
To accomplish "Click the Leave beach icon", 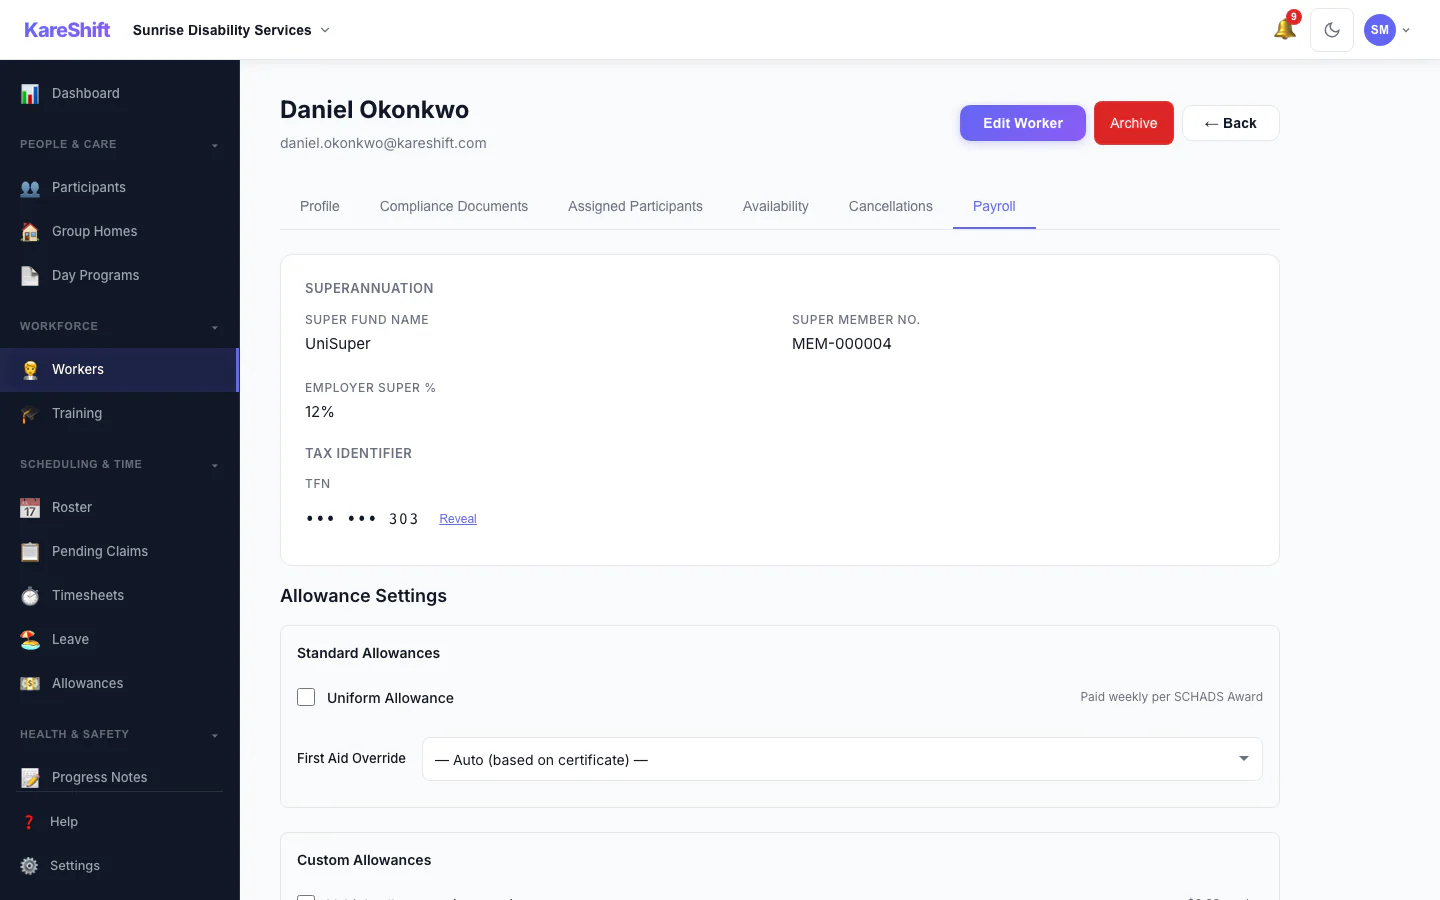I will [30, 640].
